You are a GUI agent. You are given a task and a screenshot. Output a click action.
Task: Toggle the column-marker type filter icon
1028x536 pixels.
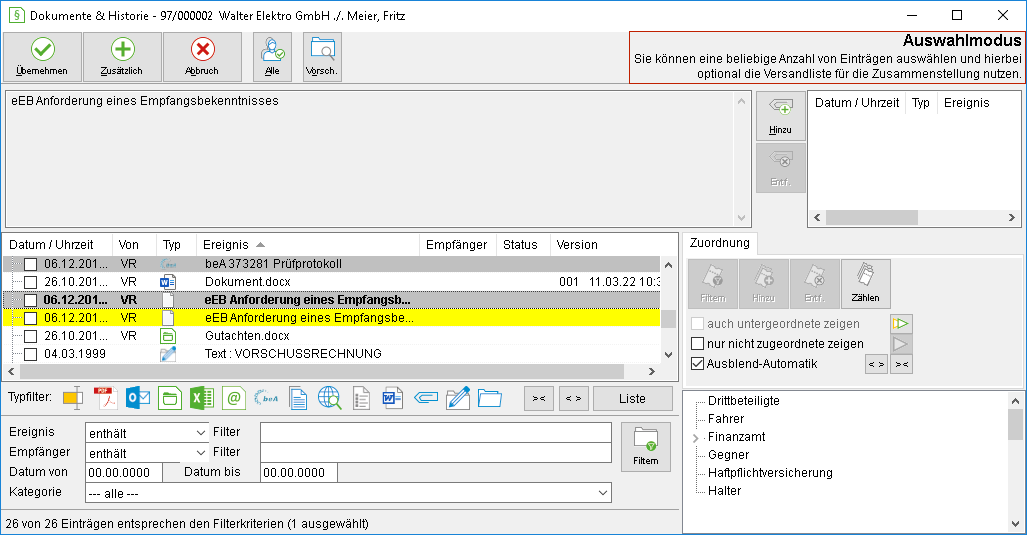pos(73,398)
